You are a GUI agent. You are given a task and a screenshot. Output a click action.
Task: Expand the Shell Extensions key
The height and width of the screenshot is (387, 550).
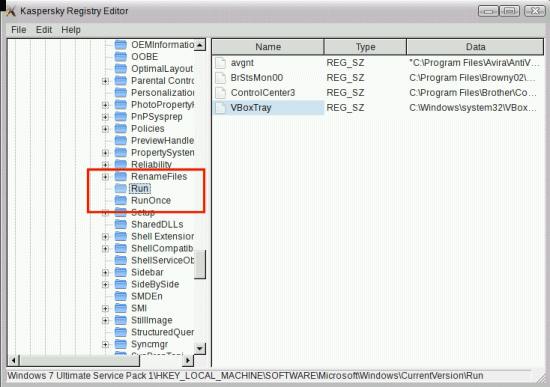(x=105, y=237)
